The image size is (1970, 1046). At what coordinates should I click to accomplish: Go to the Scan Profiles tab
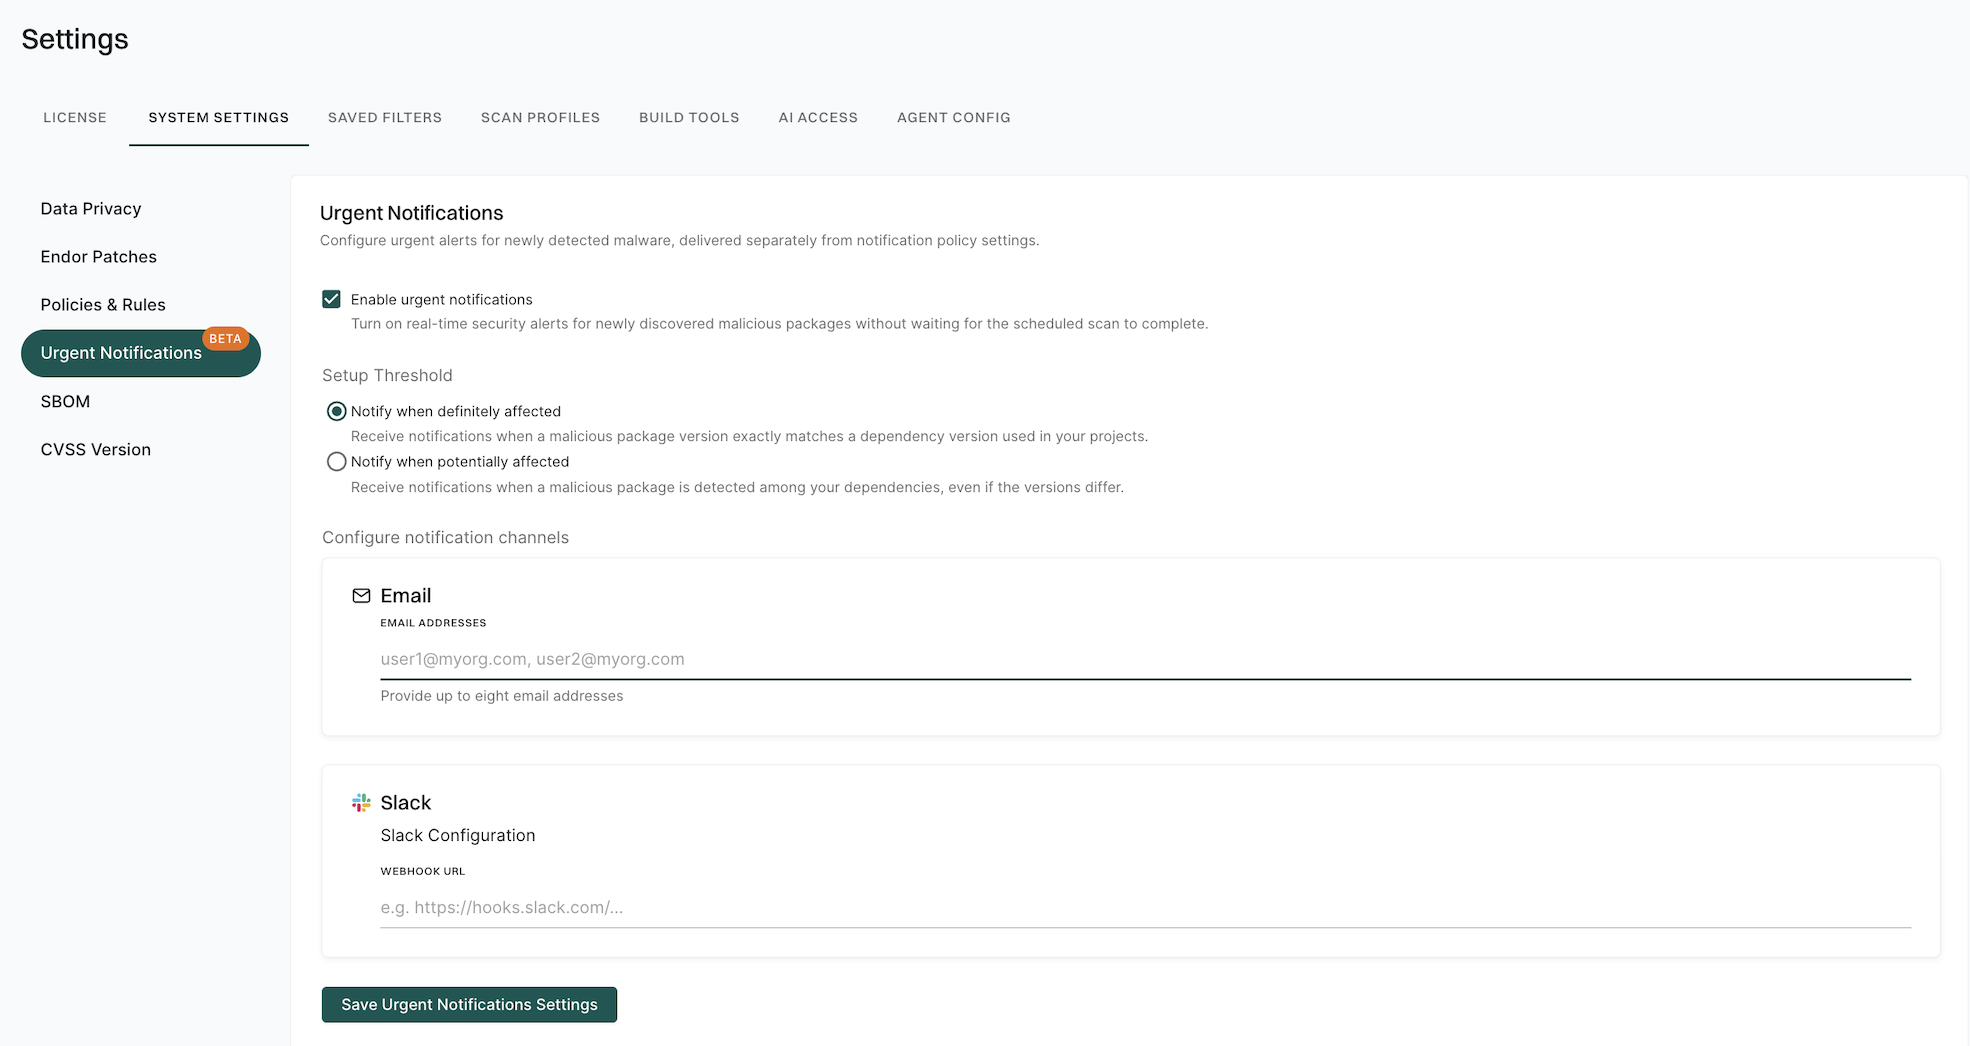(540, 118)
